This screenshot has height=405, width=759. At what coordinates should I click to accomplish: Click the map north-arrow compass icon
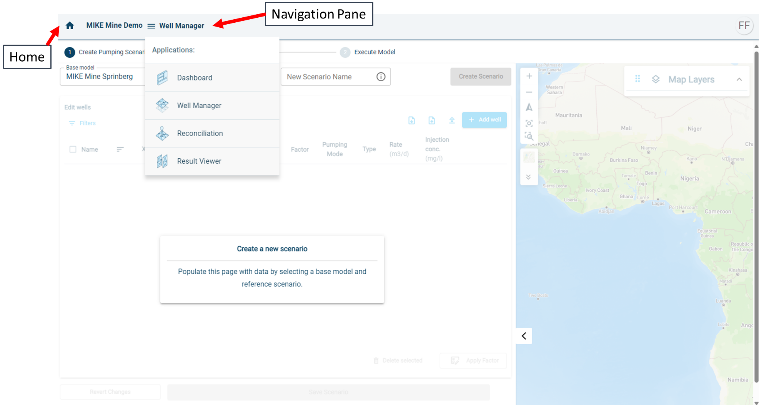pyautogui.click(x=529, y=107)
